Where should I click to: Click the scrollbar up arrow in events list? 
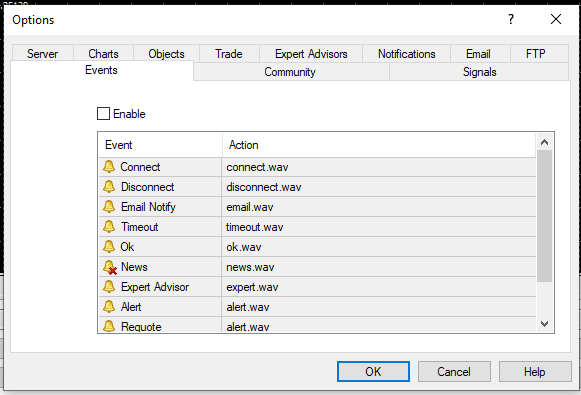[544, 142]
